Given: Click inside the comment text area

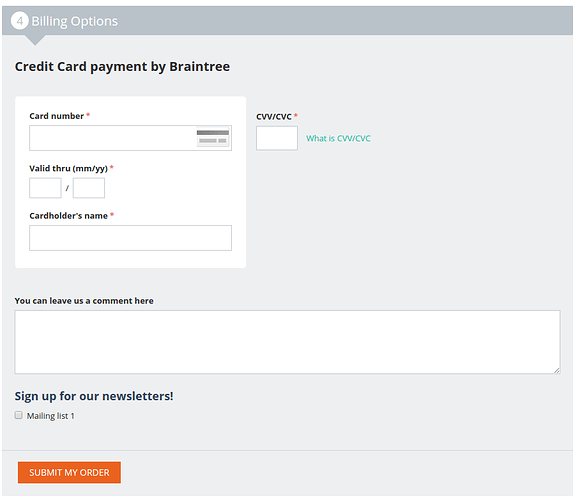Looking at the screenshot, I should 288,342.
